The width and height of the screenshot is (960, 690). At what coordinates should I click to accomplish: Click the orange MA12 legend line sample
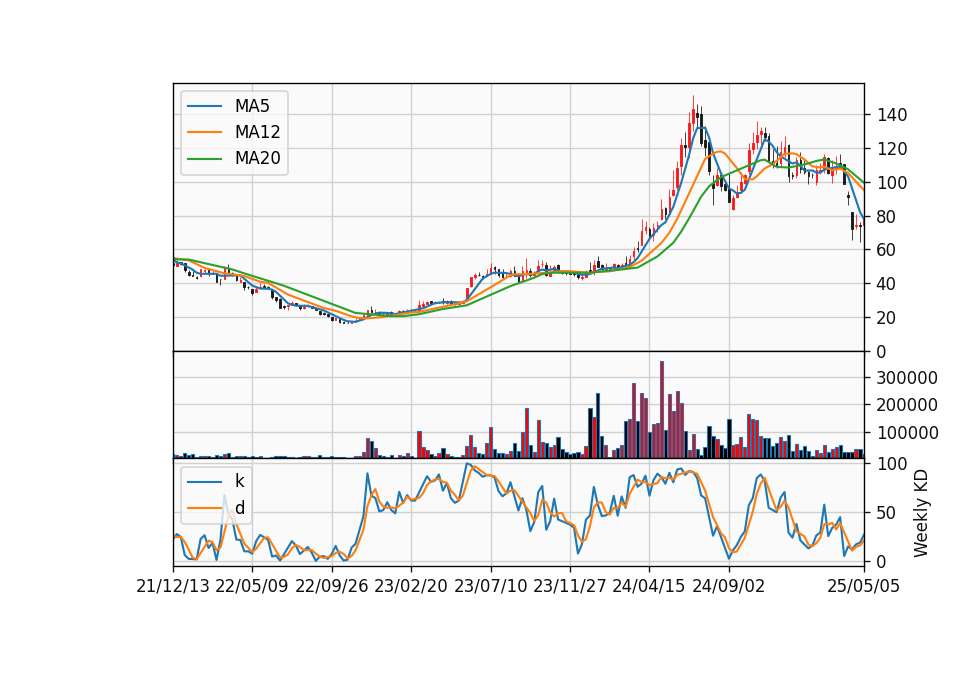[x=204, y=132]
